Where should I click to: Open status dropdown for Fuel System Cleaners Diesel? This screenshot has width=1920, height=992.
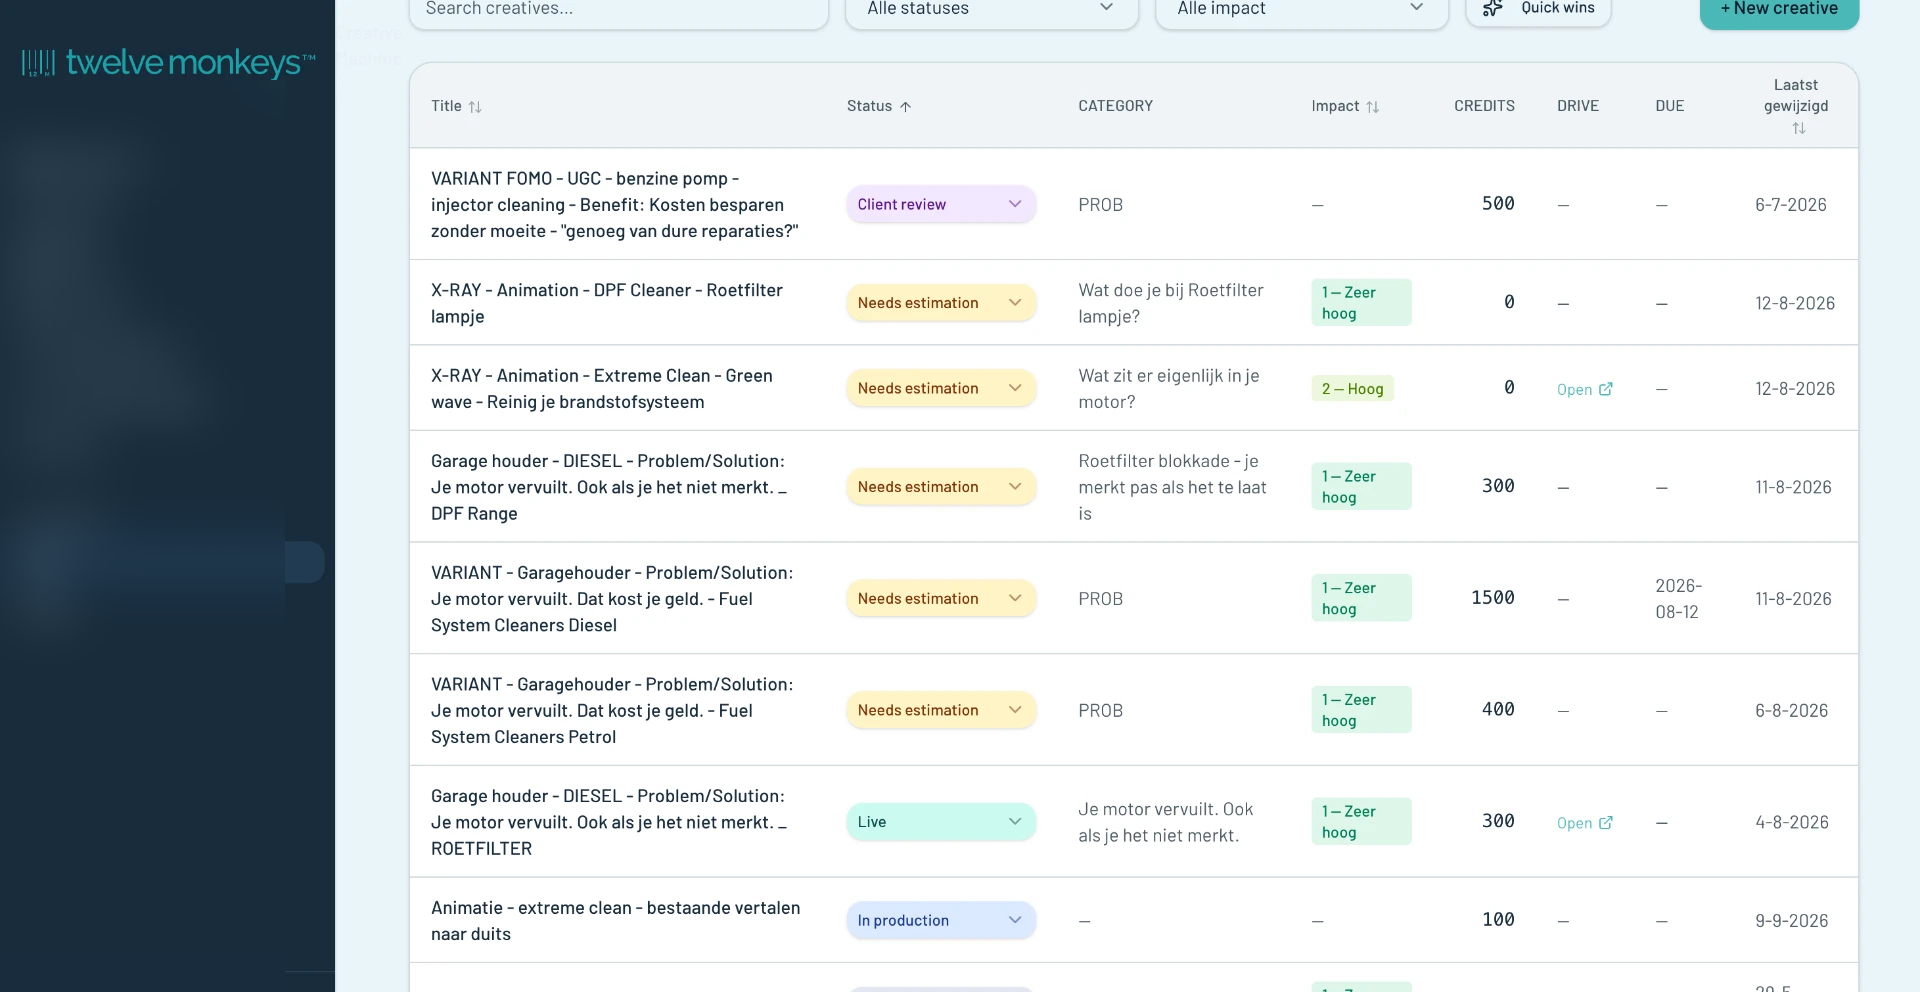pyautogui.click(x=941, y=598)
